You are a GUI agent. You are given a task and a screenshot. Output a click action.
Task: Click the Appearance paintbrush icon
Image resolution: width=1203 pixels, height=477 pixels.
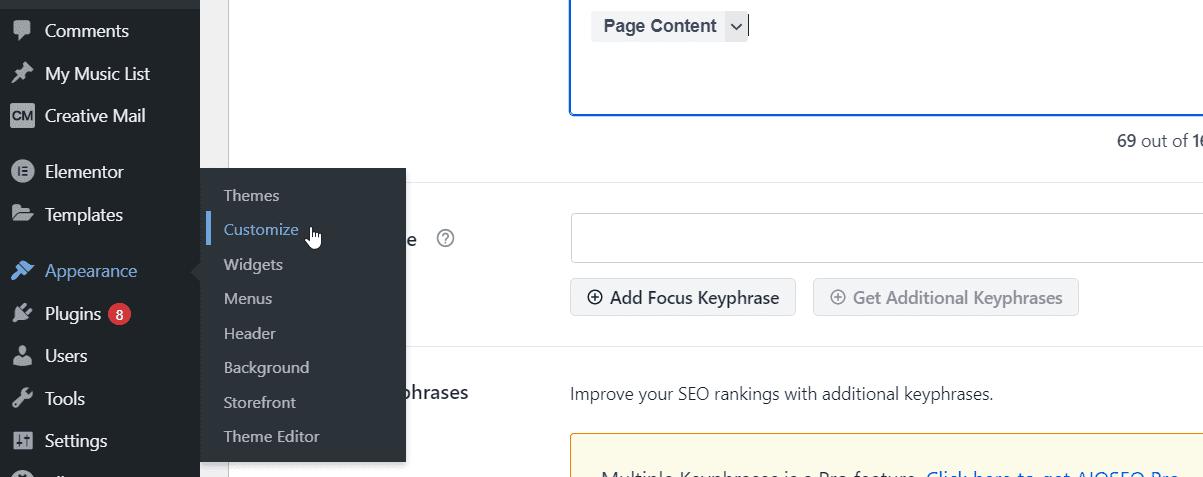click(22, 271)
